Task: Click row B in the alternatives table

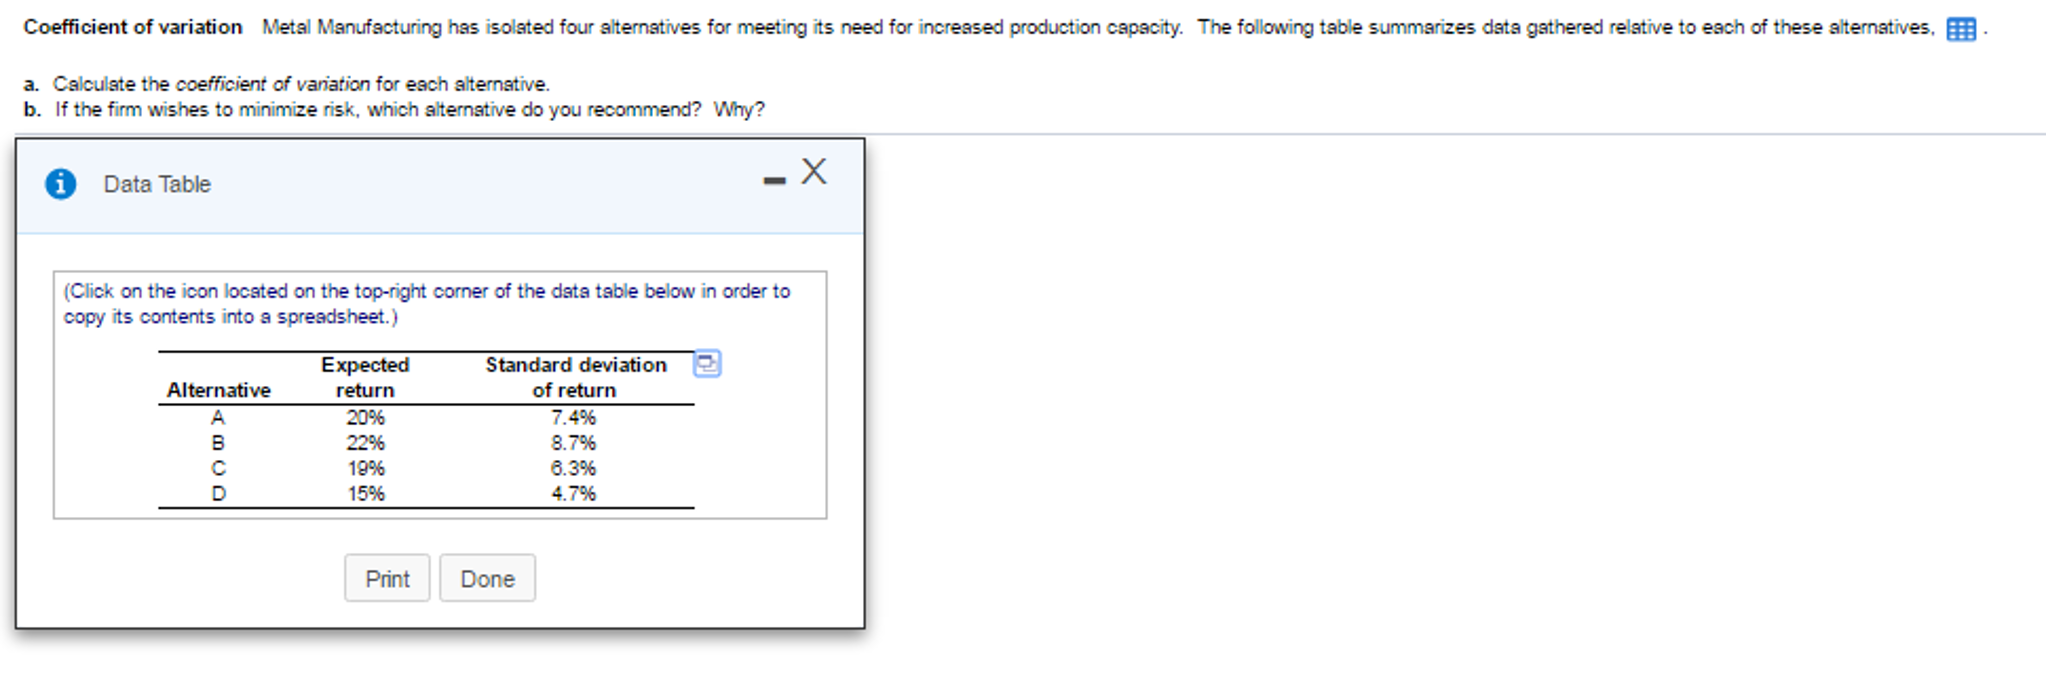Action: [x=218, y=442]
